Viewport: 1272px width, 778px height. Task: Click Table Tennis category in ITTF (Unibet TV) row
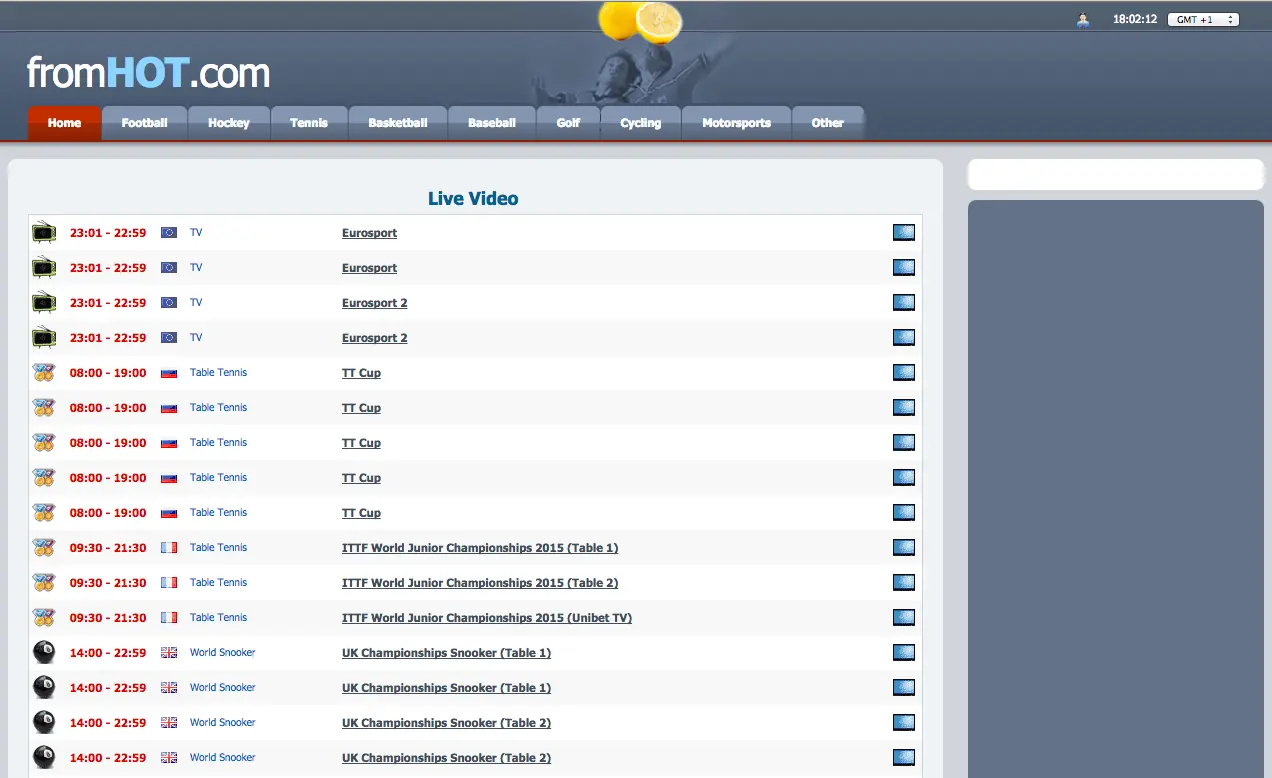[x=218, y=617]
